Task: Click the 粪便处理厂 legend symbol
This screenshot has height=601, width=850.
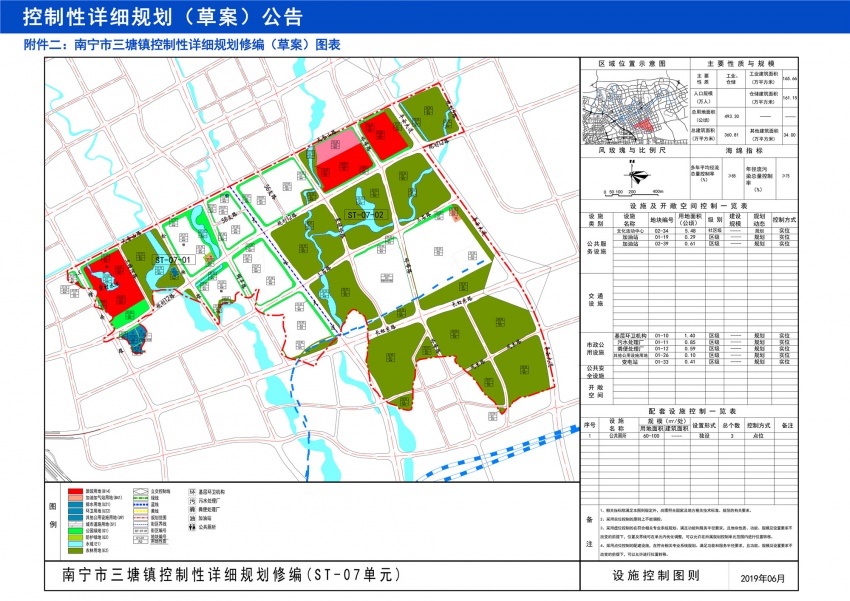Action: [192, 509]
